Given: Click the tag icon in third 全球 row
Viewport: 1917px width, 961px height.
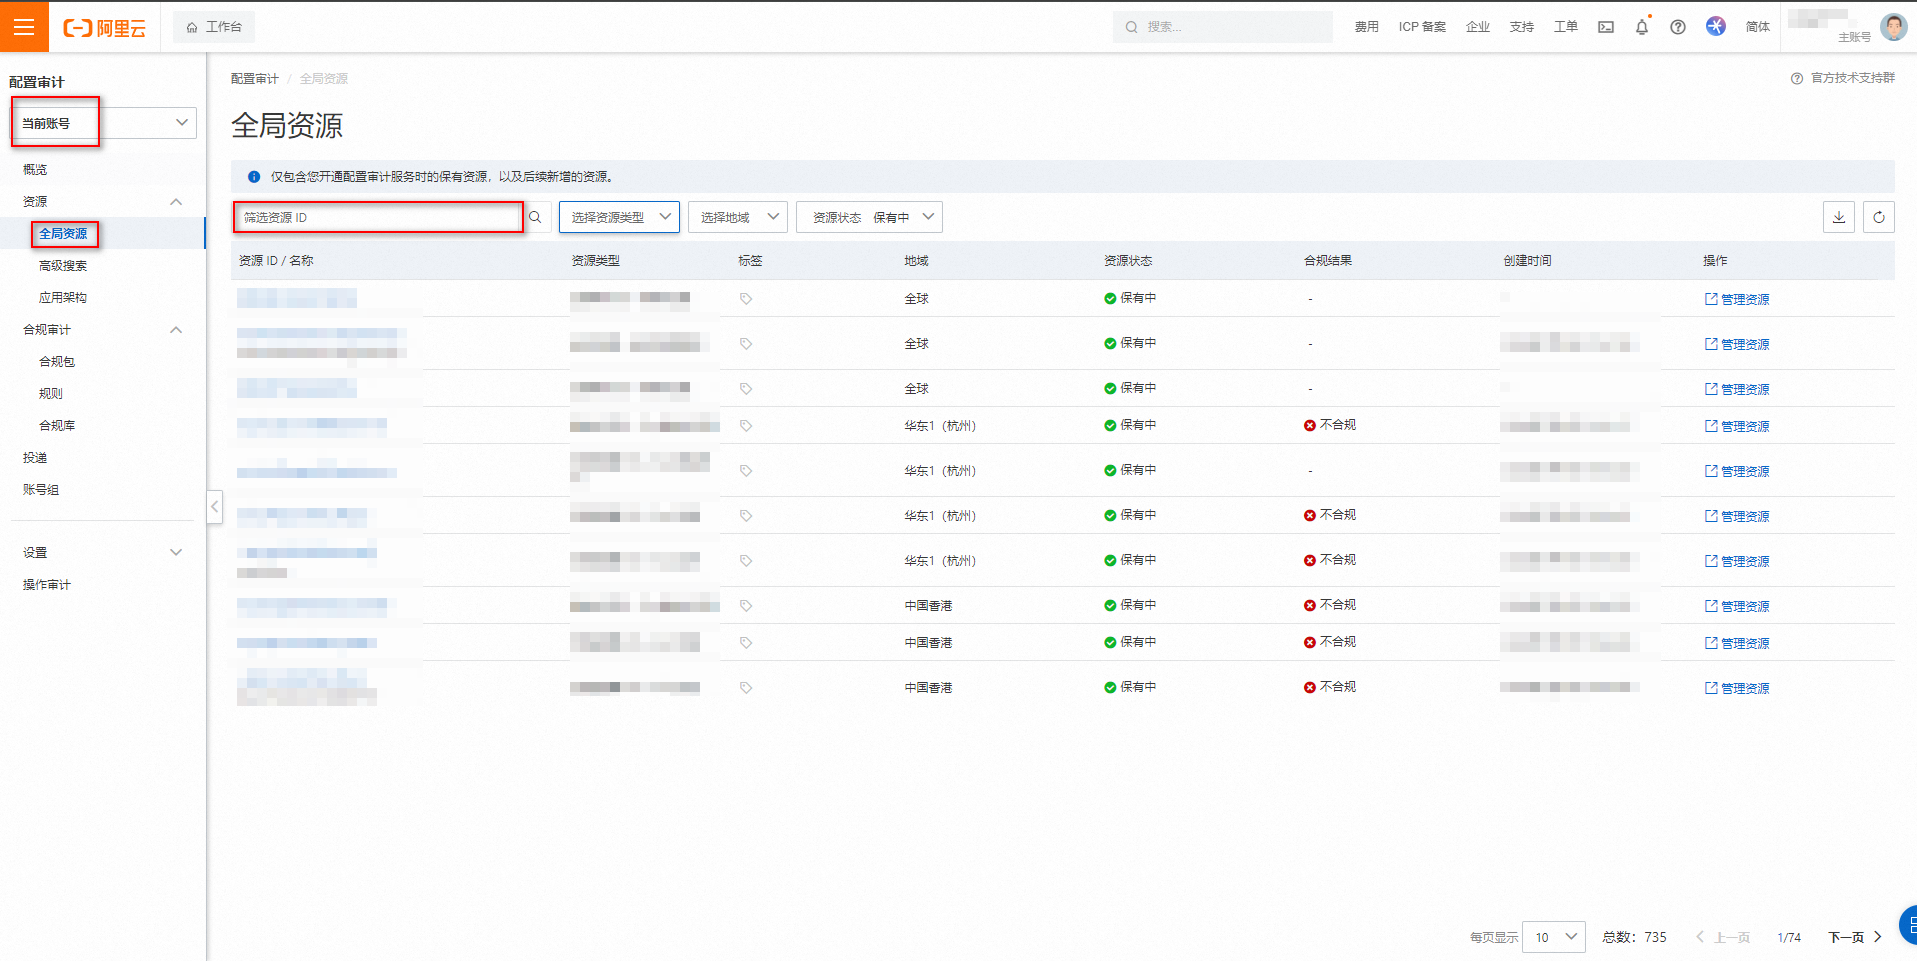Looking at the screenshot, I should [746, 389].
